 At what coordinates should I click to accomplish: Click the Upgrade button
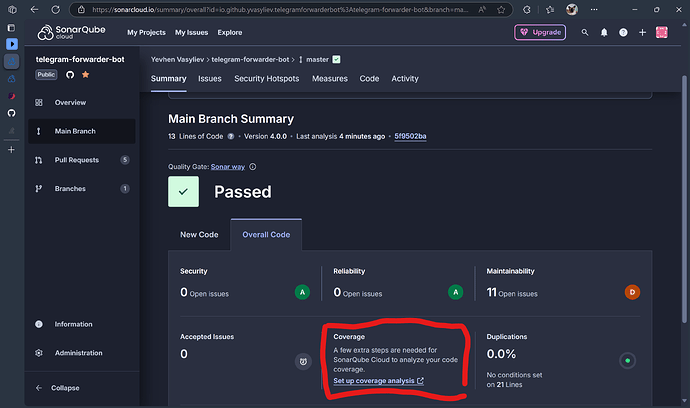(540, 32)
